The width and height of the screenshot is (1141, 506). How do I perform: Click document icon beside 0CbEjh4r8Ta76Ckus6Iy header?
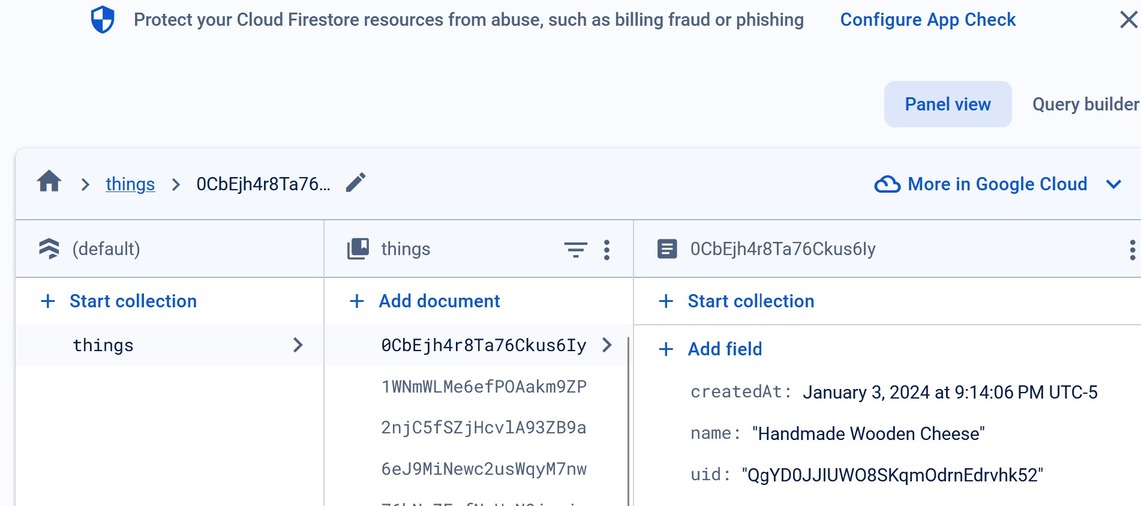(x=667, y=249)
